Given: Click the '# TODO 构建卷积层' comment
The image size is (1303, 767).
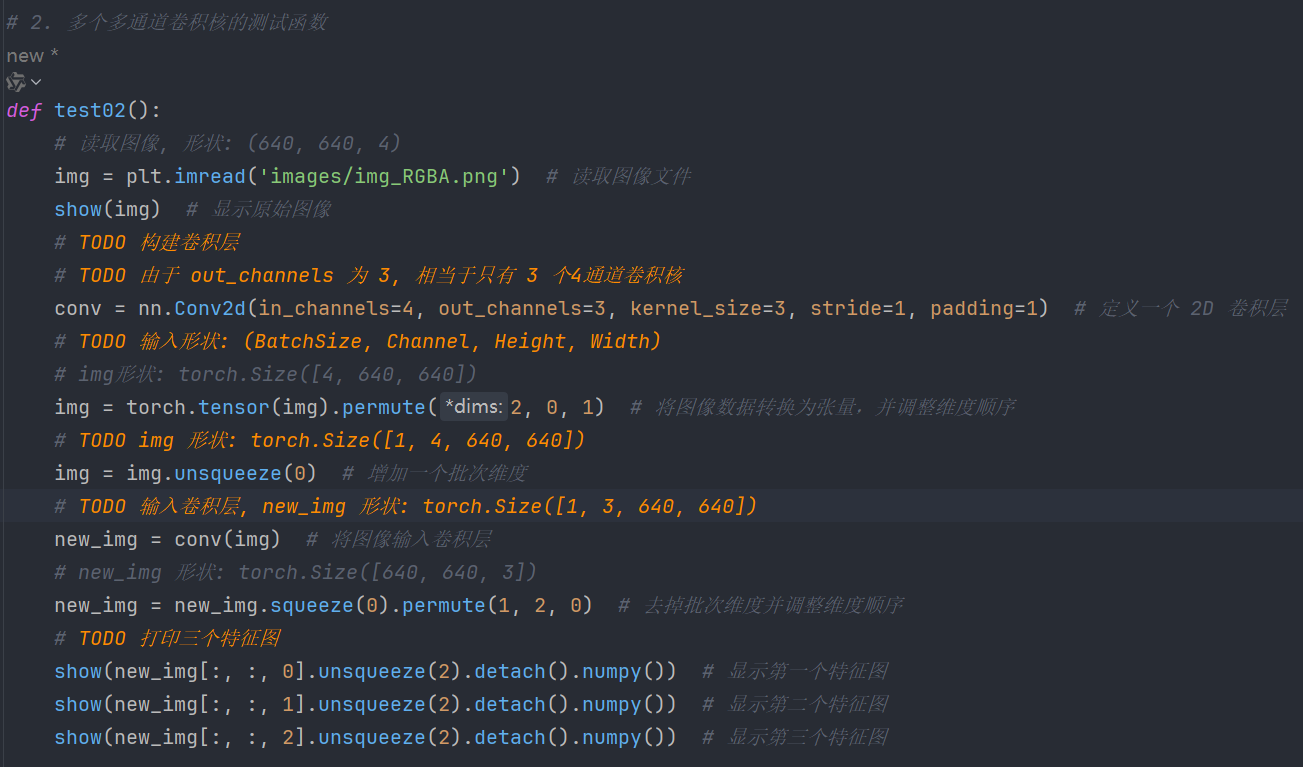Looking at the screenshot, I should (x=147, y=242).
